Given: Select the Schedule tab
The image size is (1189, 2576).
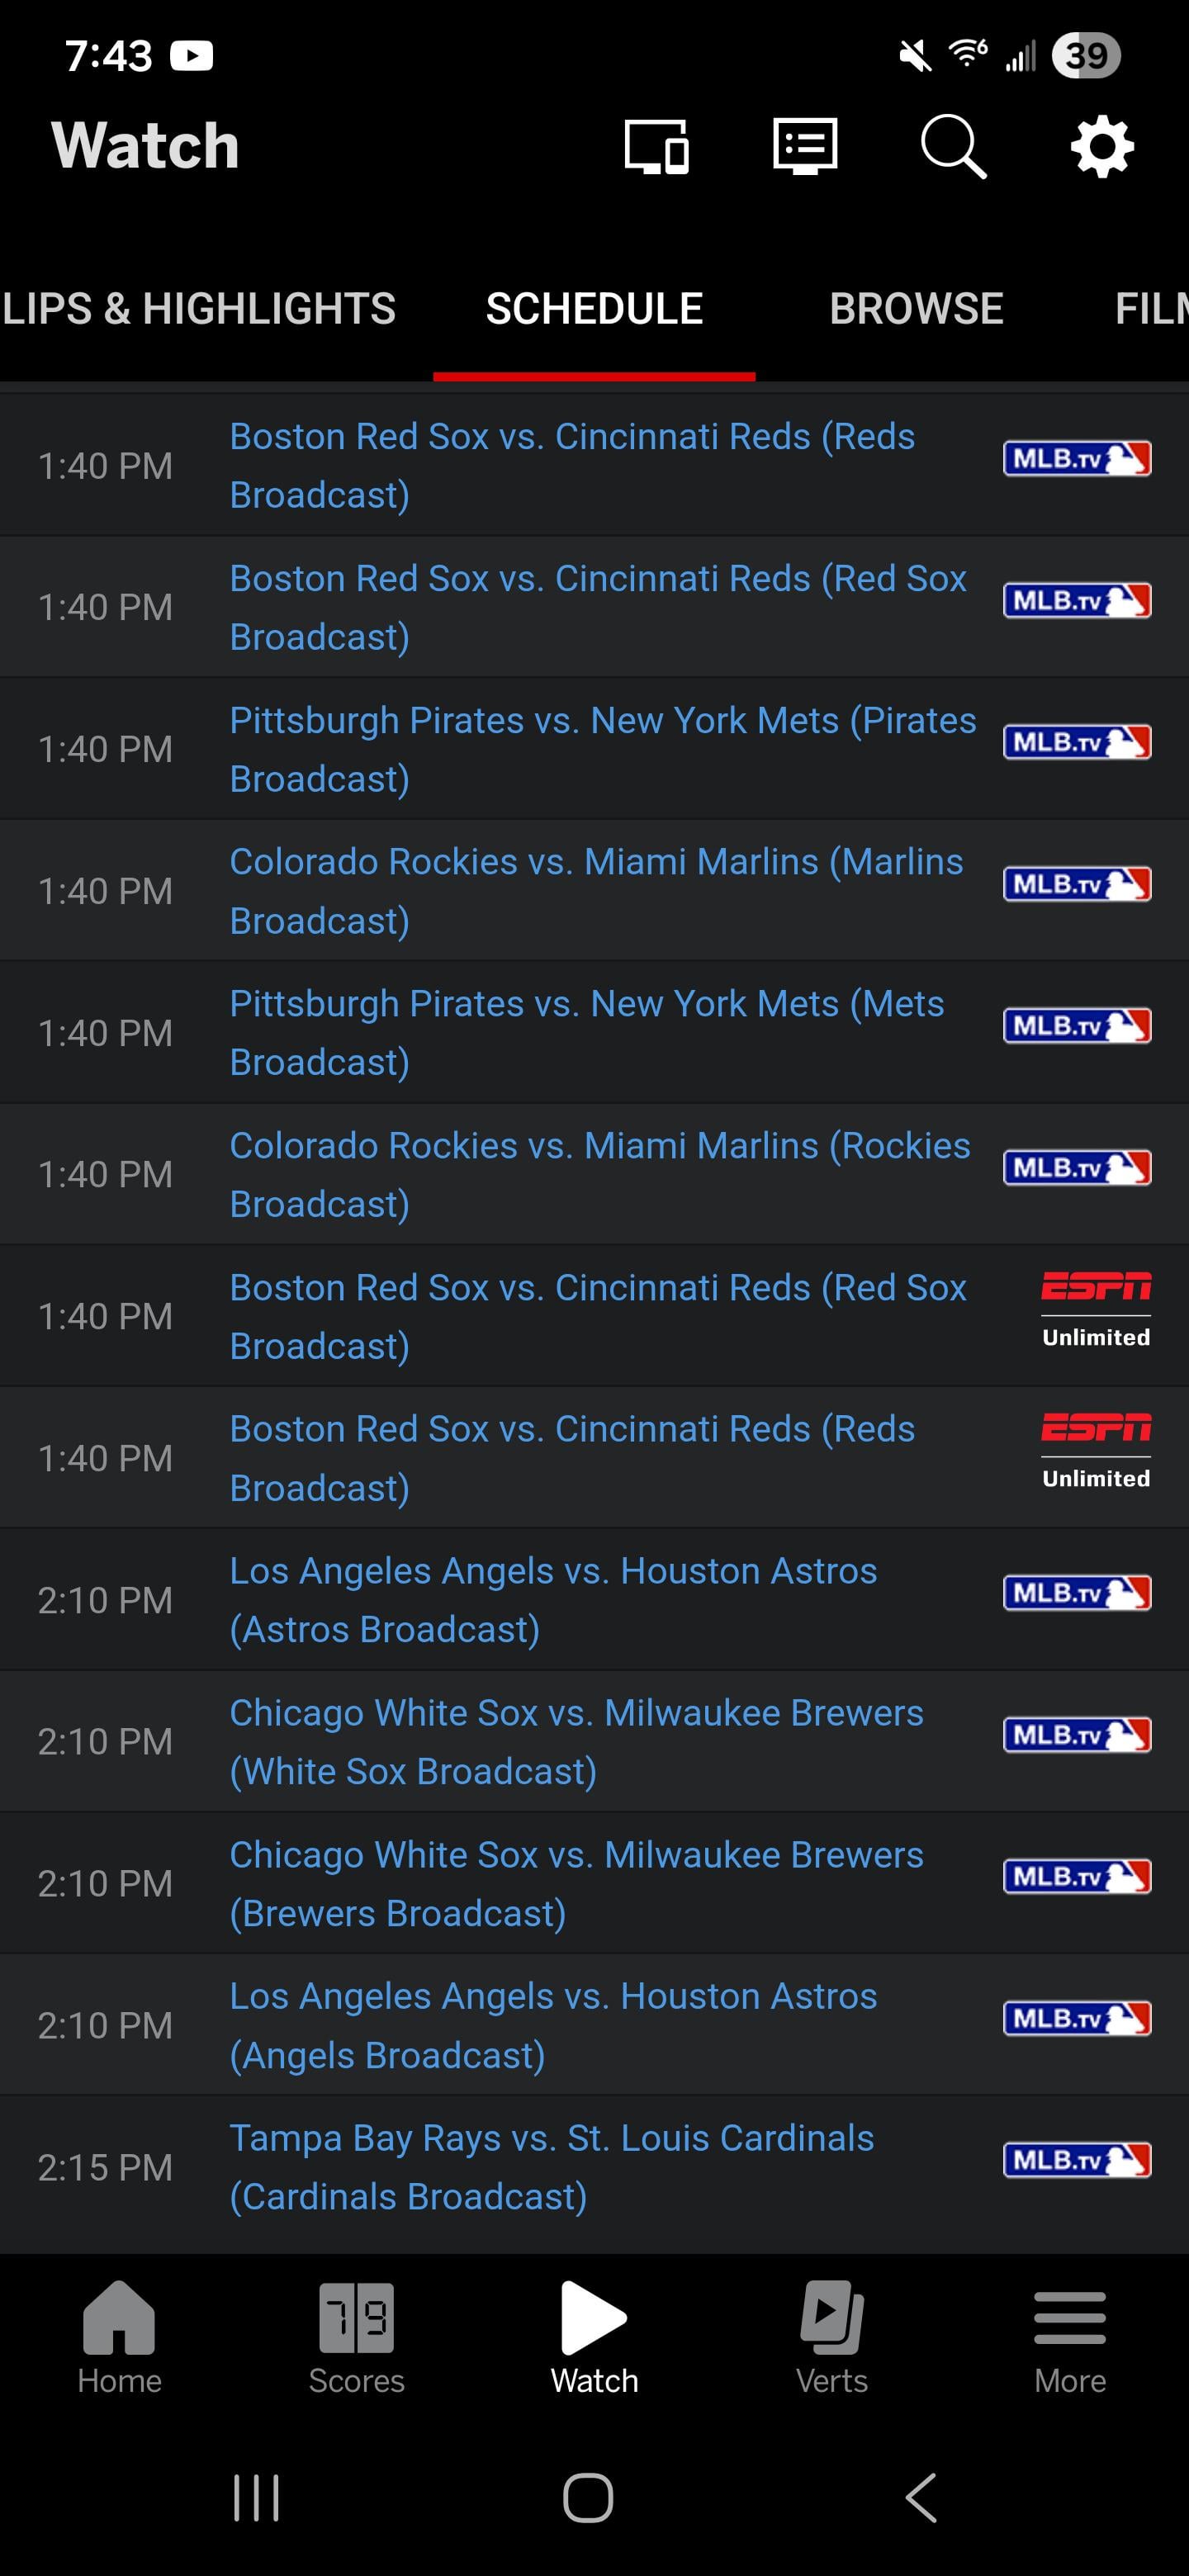Looking at the screenshot, I should (594, 309).
